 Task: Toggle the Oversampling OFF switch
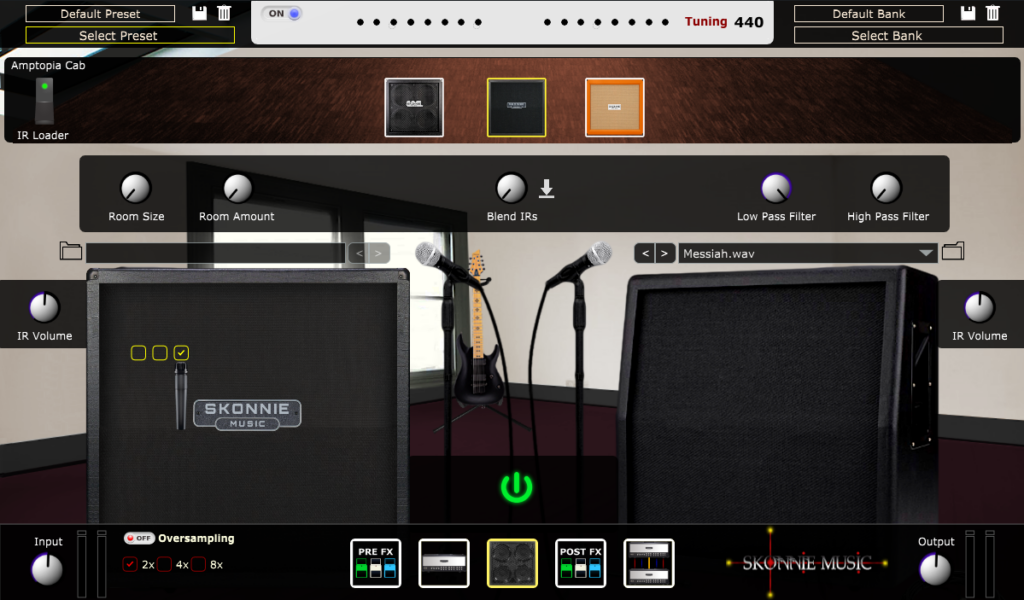139,538
